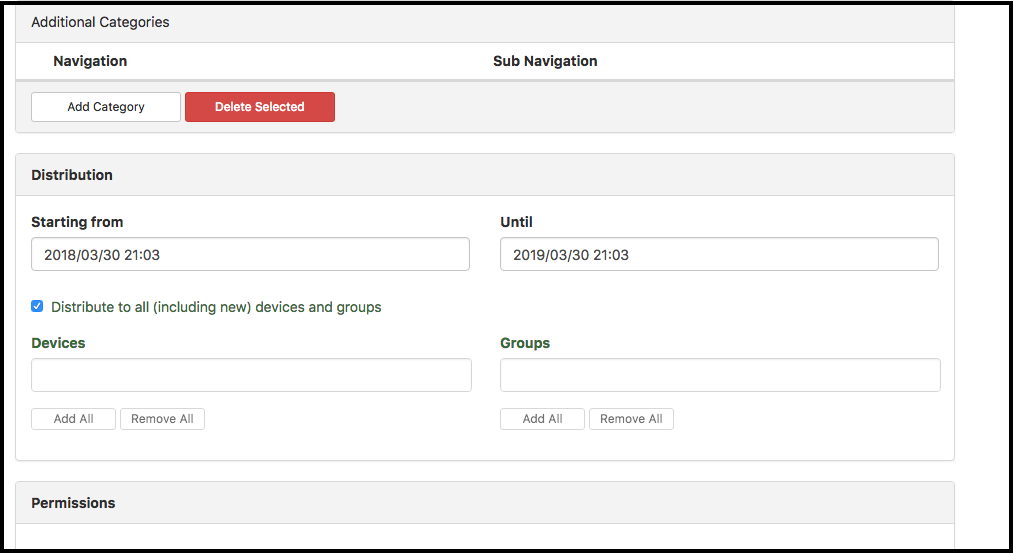Select the Navigation column header
The image size is (1013, 553).
coord(90,61)
